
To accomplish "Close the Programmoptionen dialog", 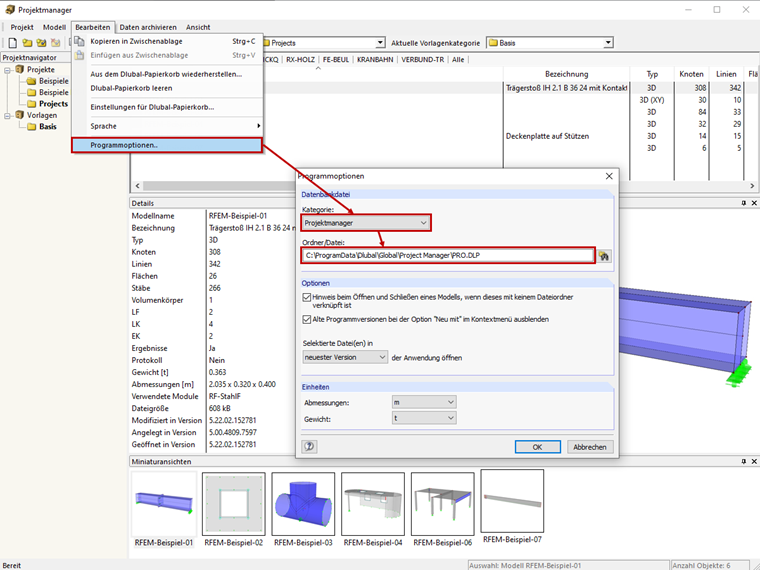I will (609, 176).
